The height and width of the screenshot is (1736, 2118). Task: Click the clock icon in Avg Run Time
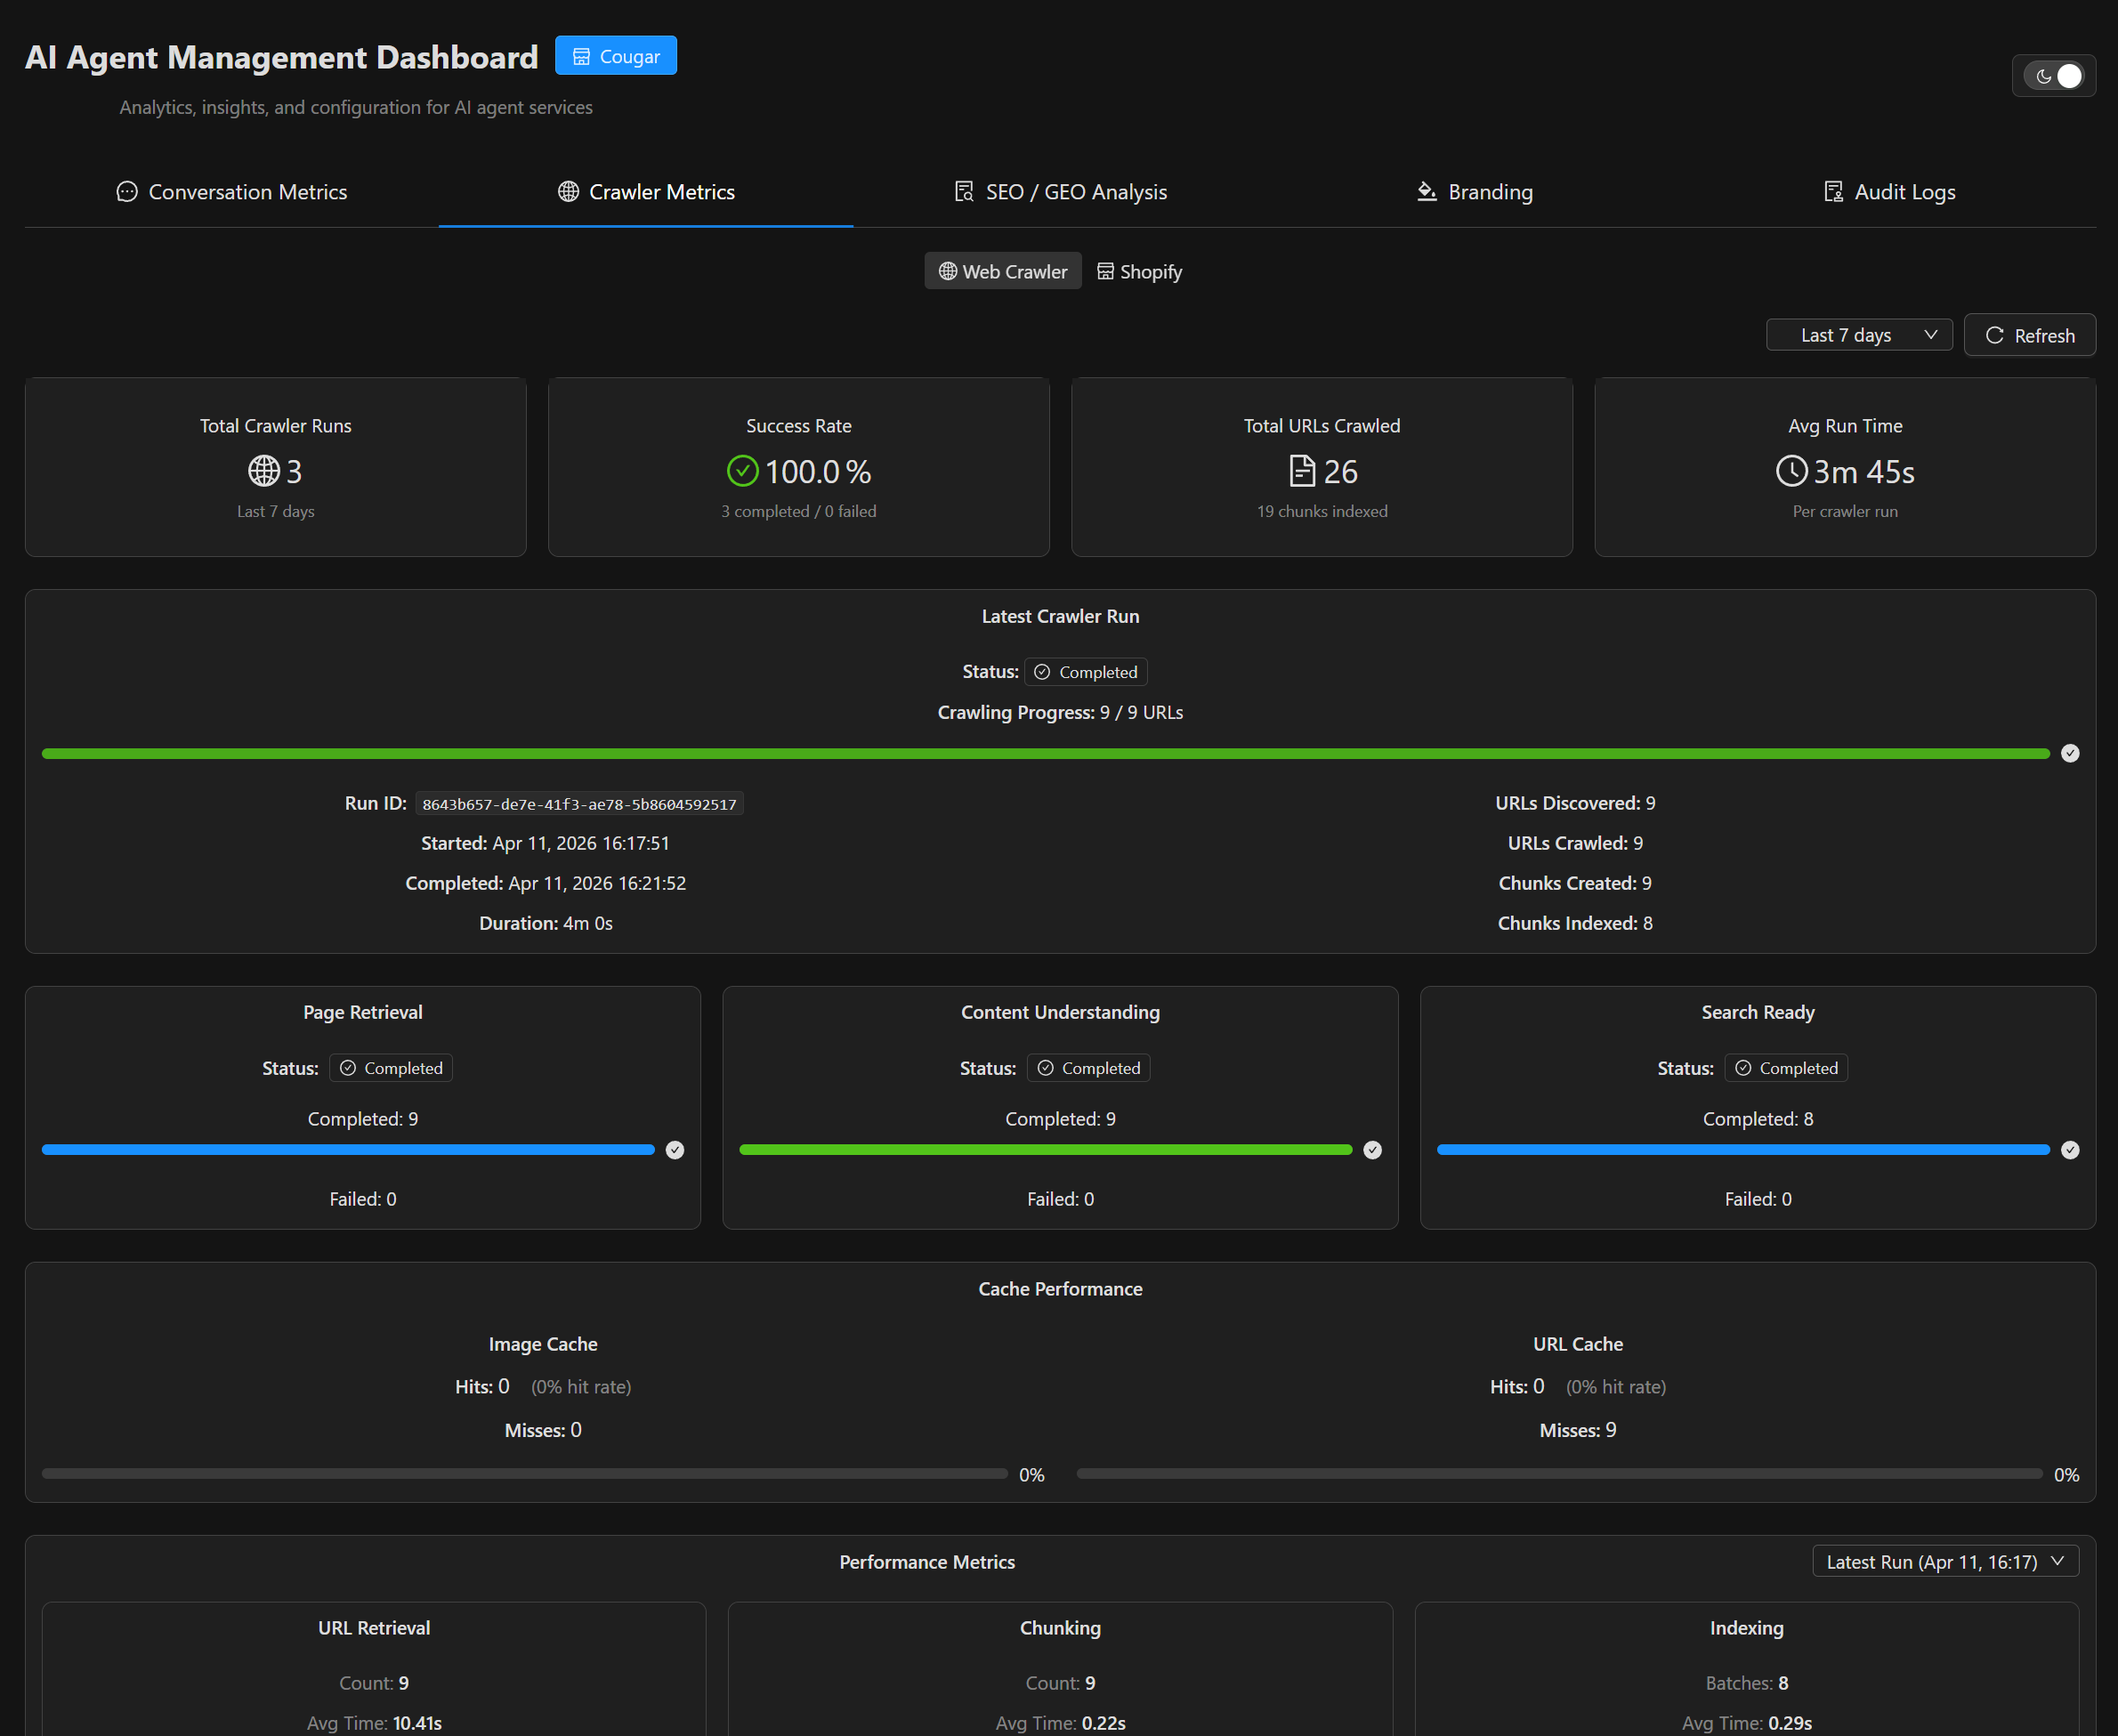click(x=1792, y=471)
